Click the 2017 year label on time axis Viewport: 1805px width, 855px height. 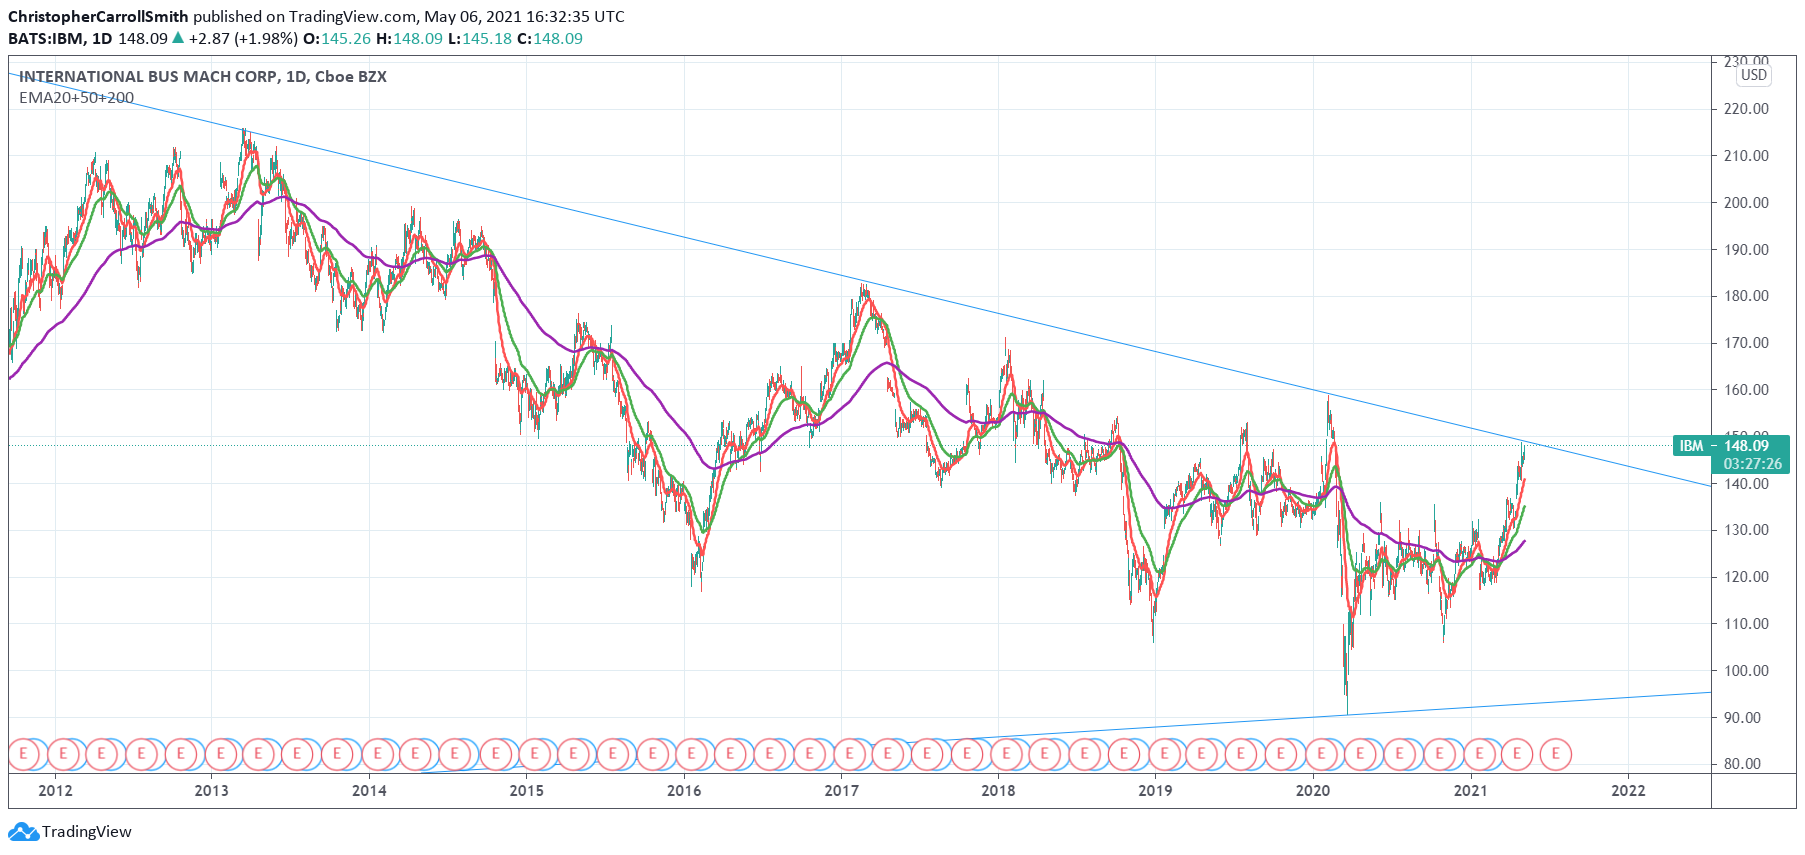[x=841, y=791]
